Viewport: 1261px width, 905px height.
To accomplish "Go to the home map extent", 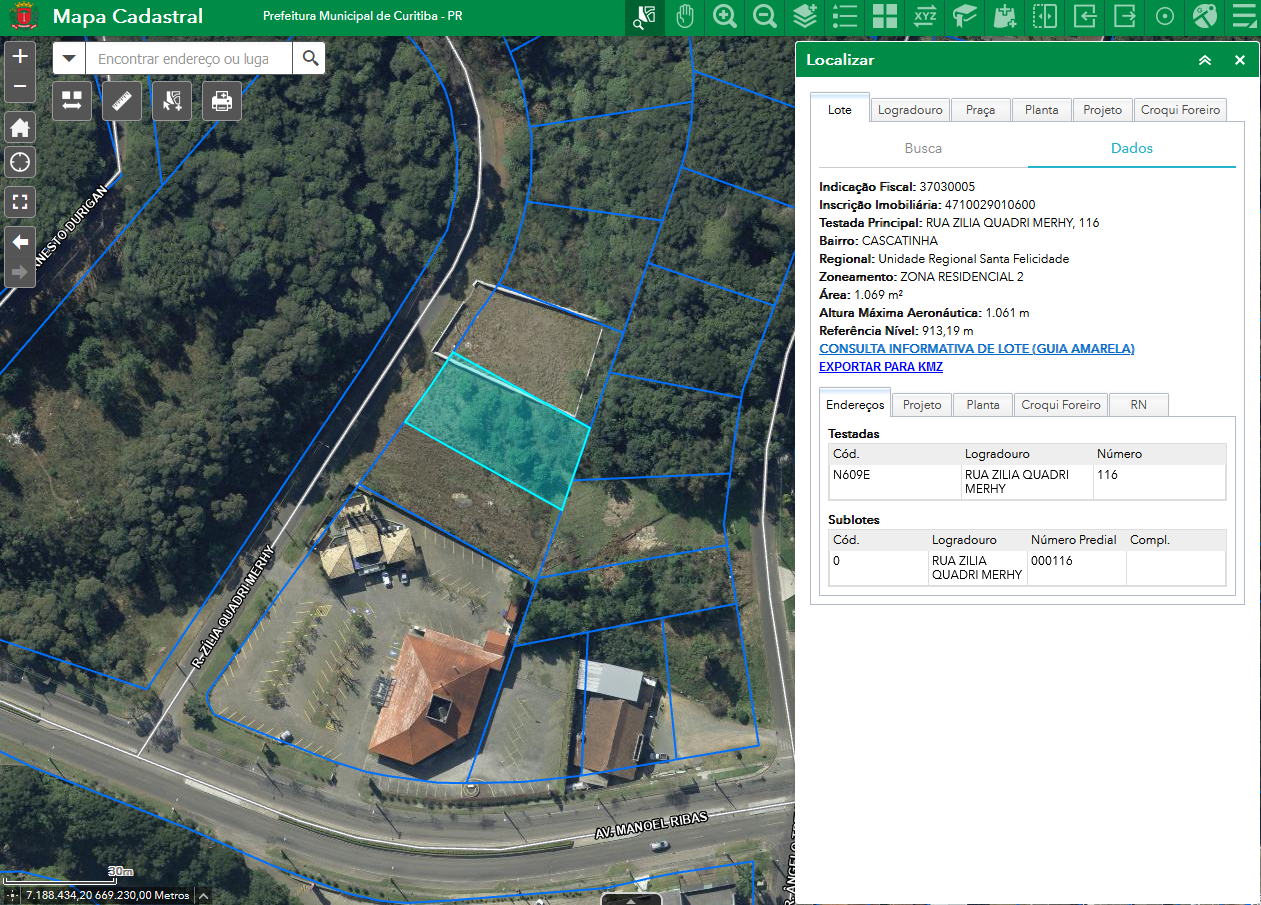I will 20,127.
